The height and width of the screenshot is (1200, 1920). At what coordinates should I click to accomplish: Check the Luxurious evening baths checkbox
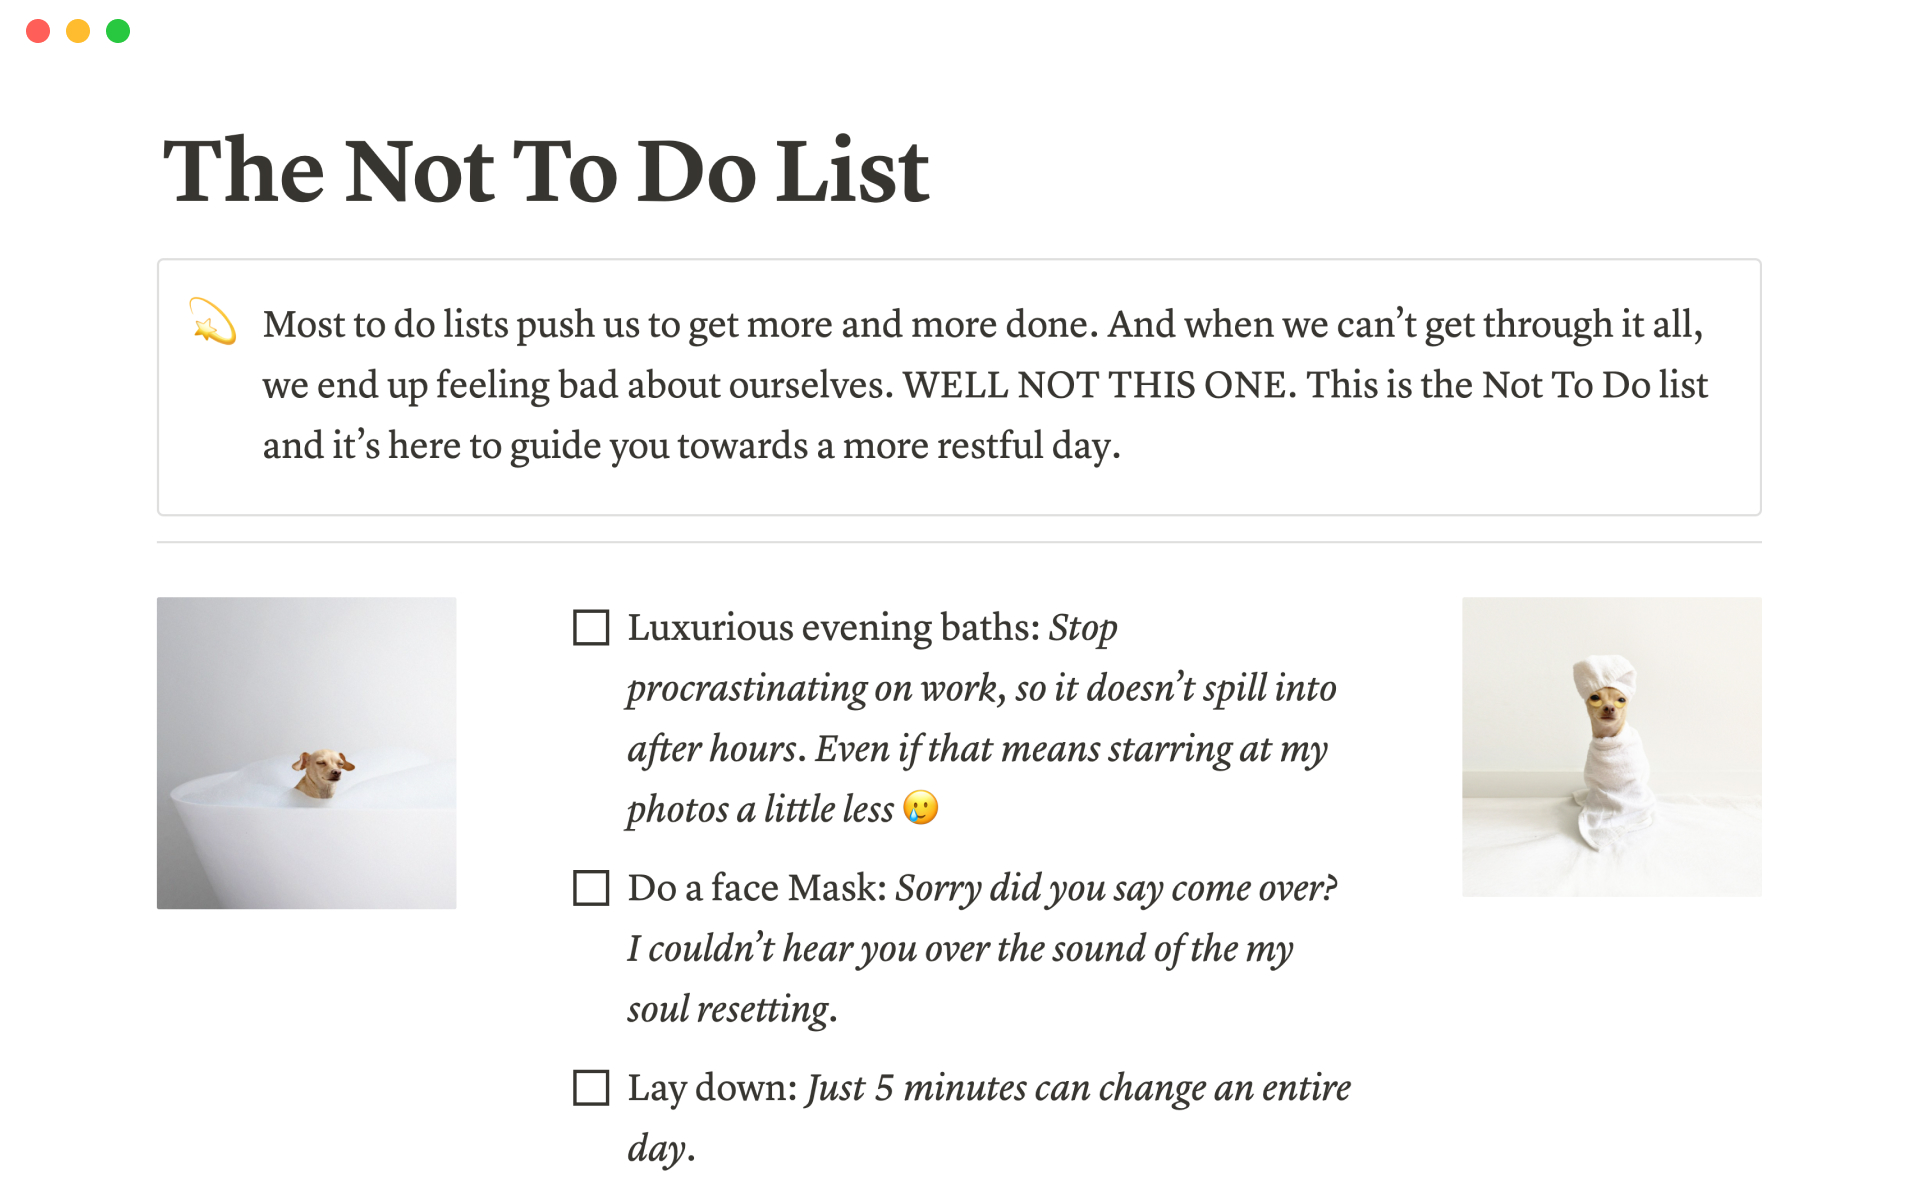click(591, 628)
